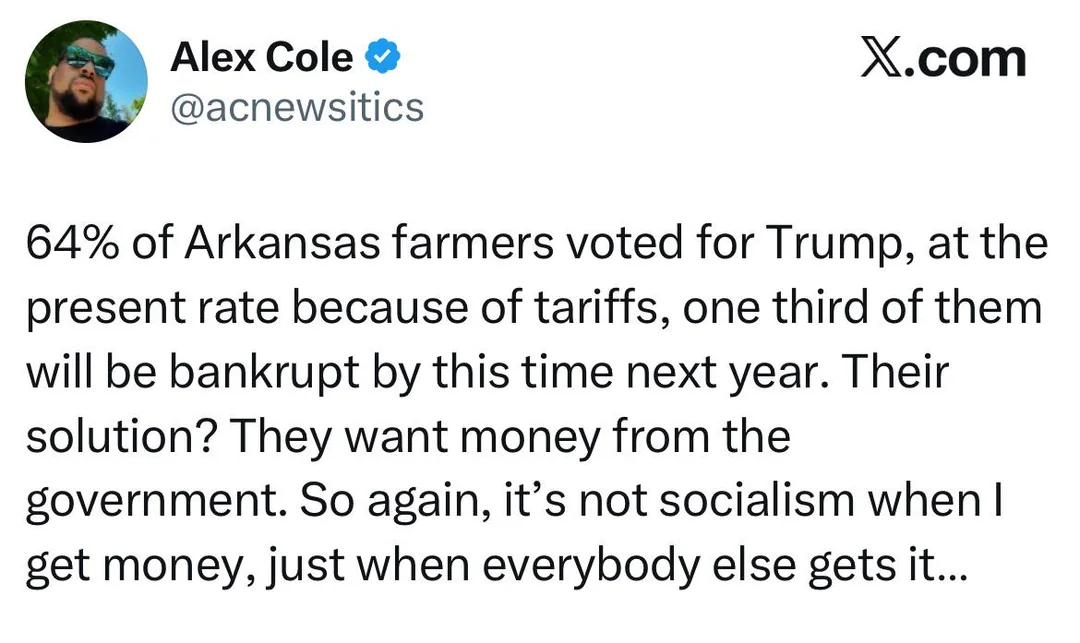The image size is (1080, 643).
Task: Click Alex Cole's profile picture
Action: tap(86, 81)
